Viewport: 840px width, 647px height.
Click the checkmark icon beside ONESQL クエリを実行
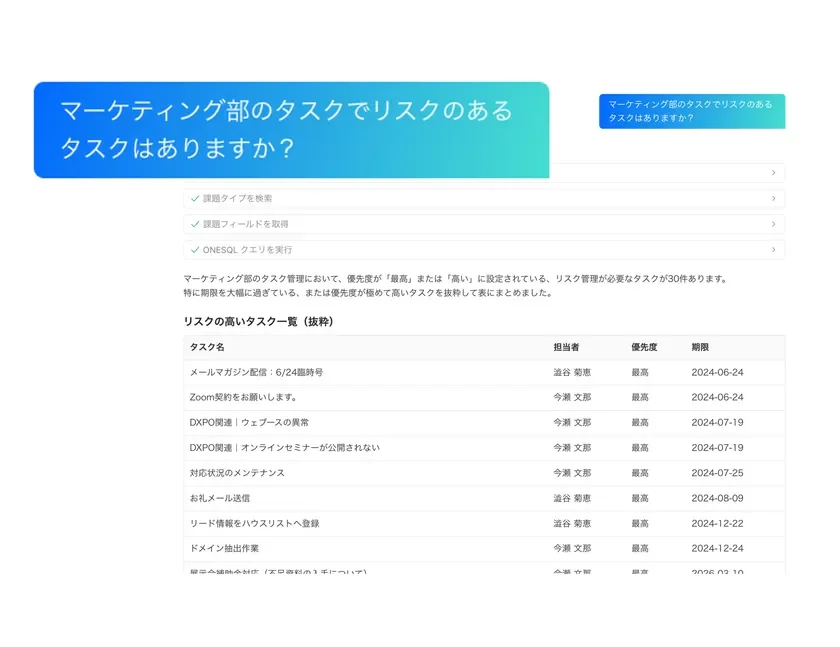tap(194, 249)
